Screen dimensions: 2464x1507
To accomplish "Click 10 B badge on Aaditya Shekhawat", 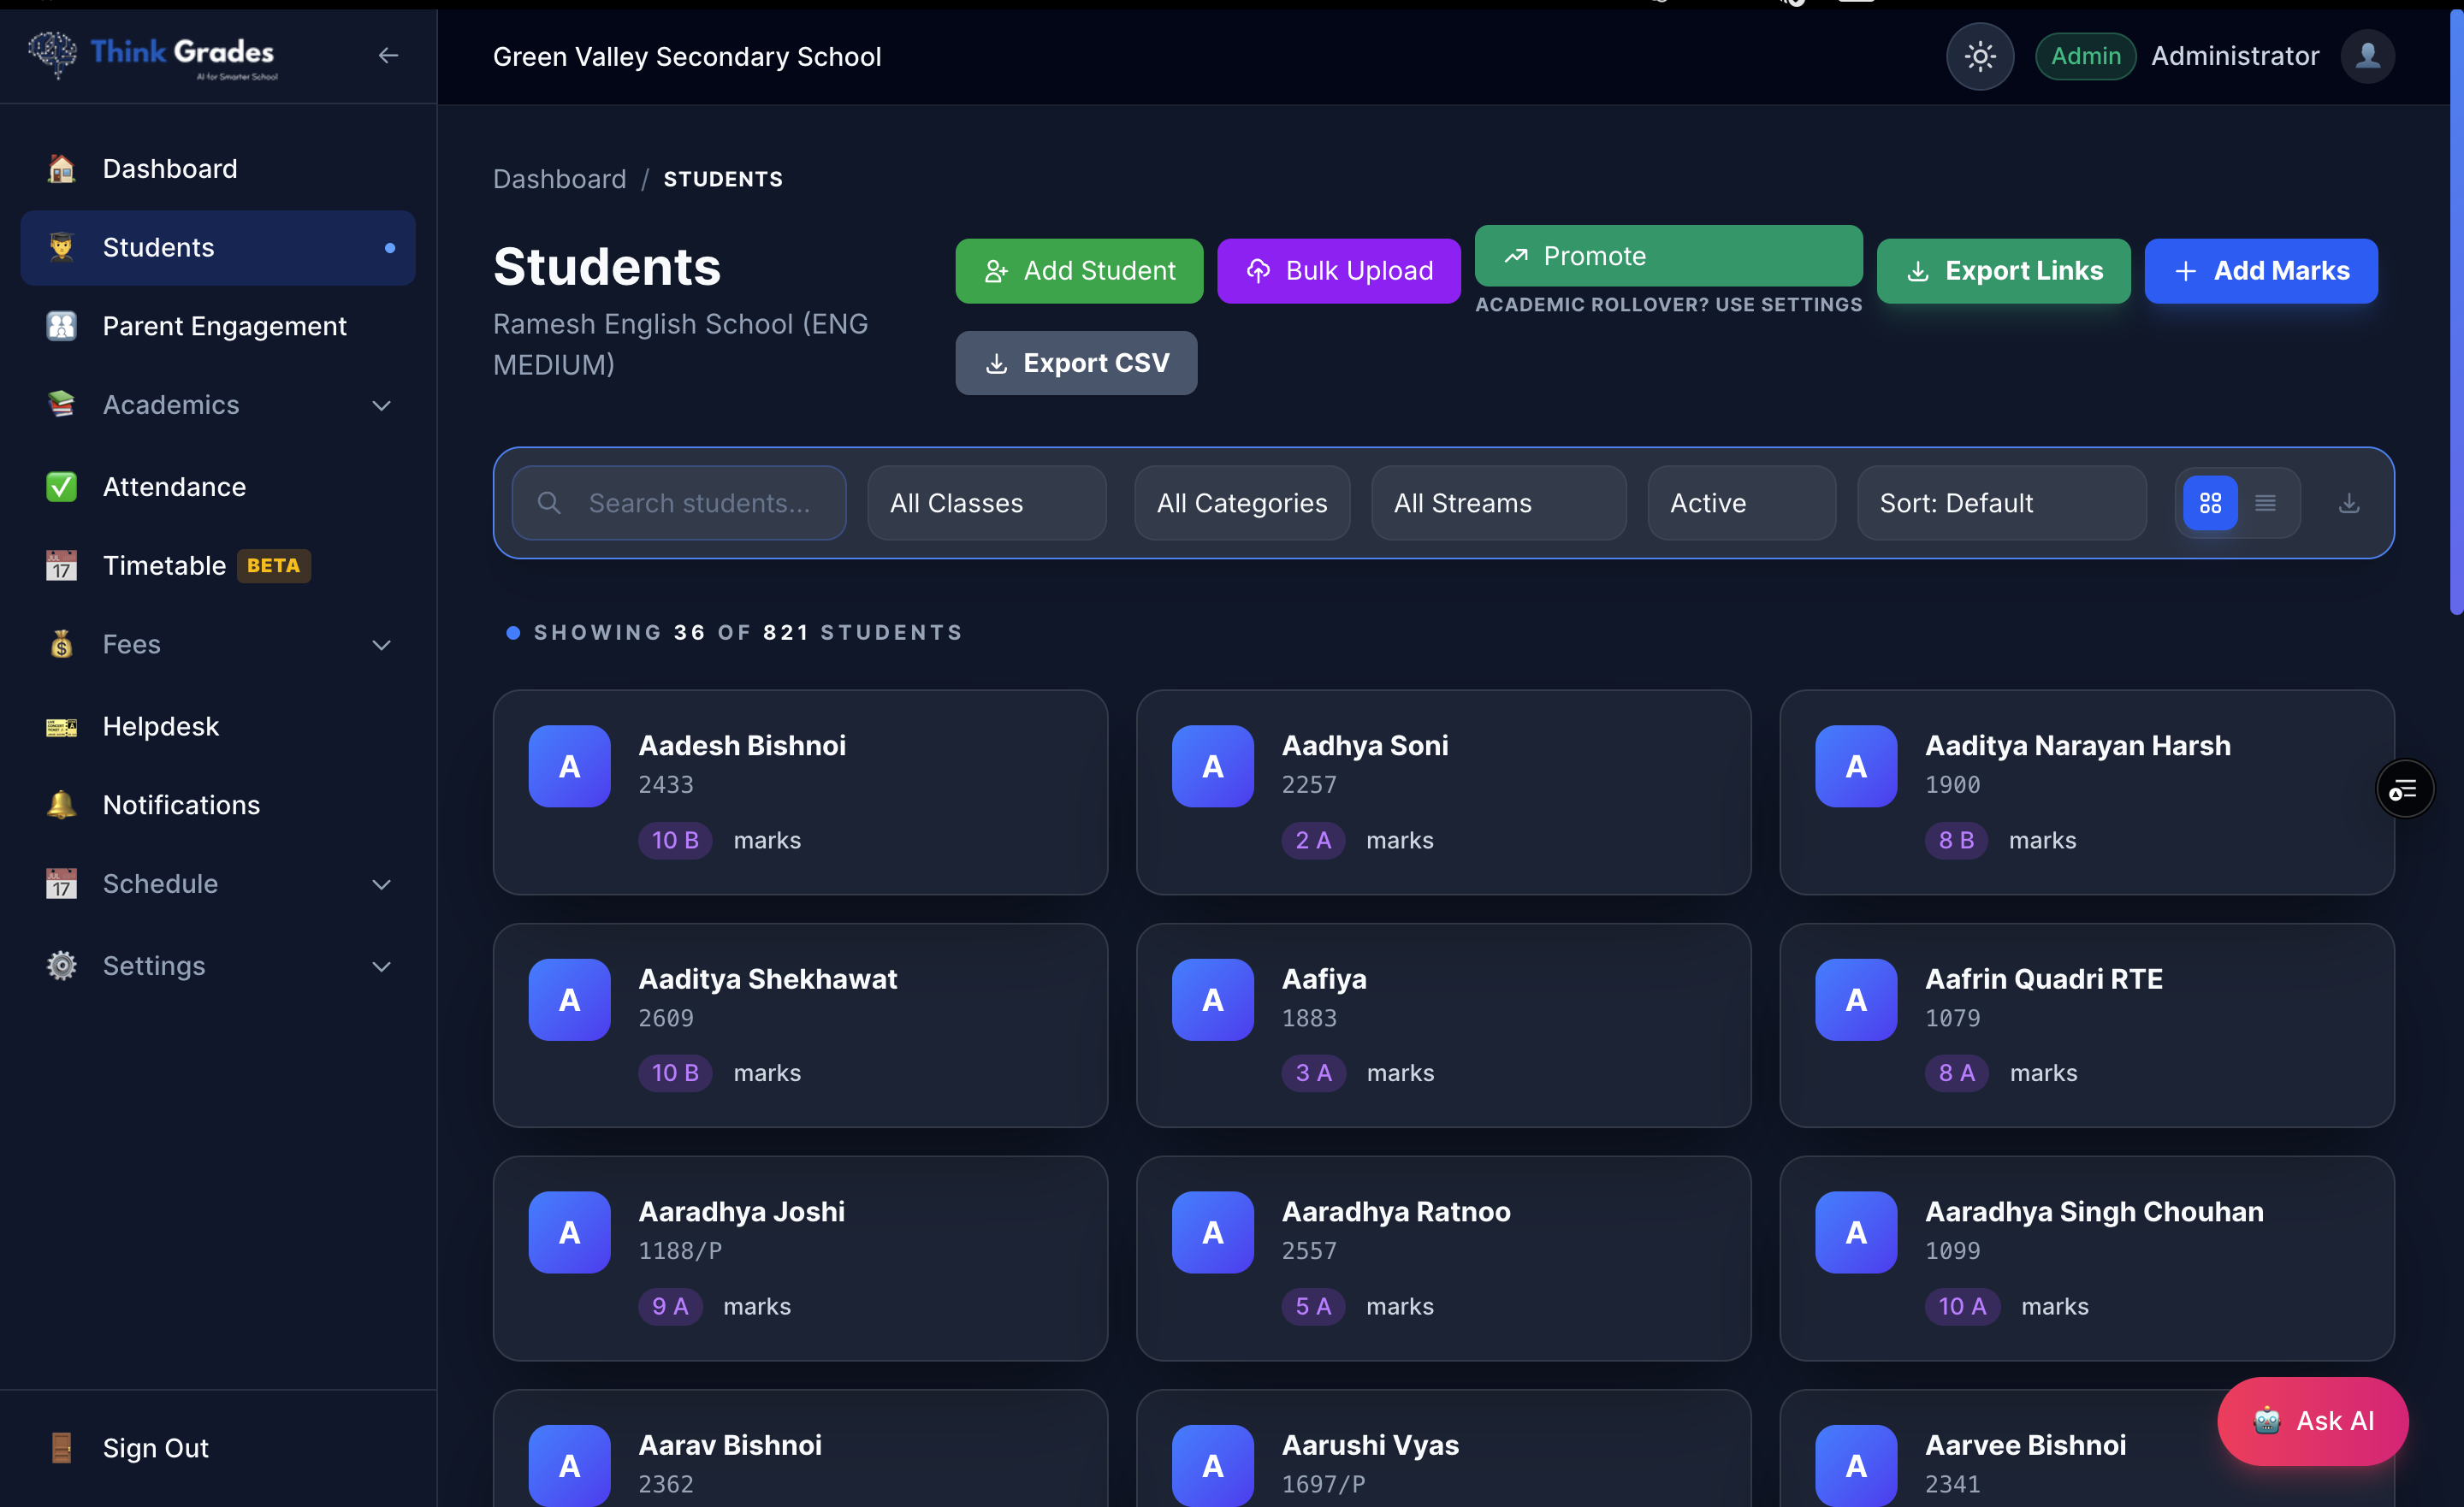I will point(675,1074).
